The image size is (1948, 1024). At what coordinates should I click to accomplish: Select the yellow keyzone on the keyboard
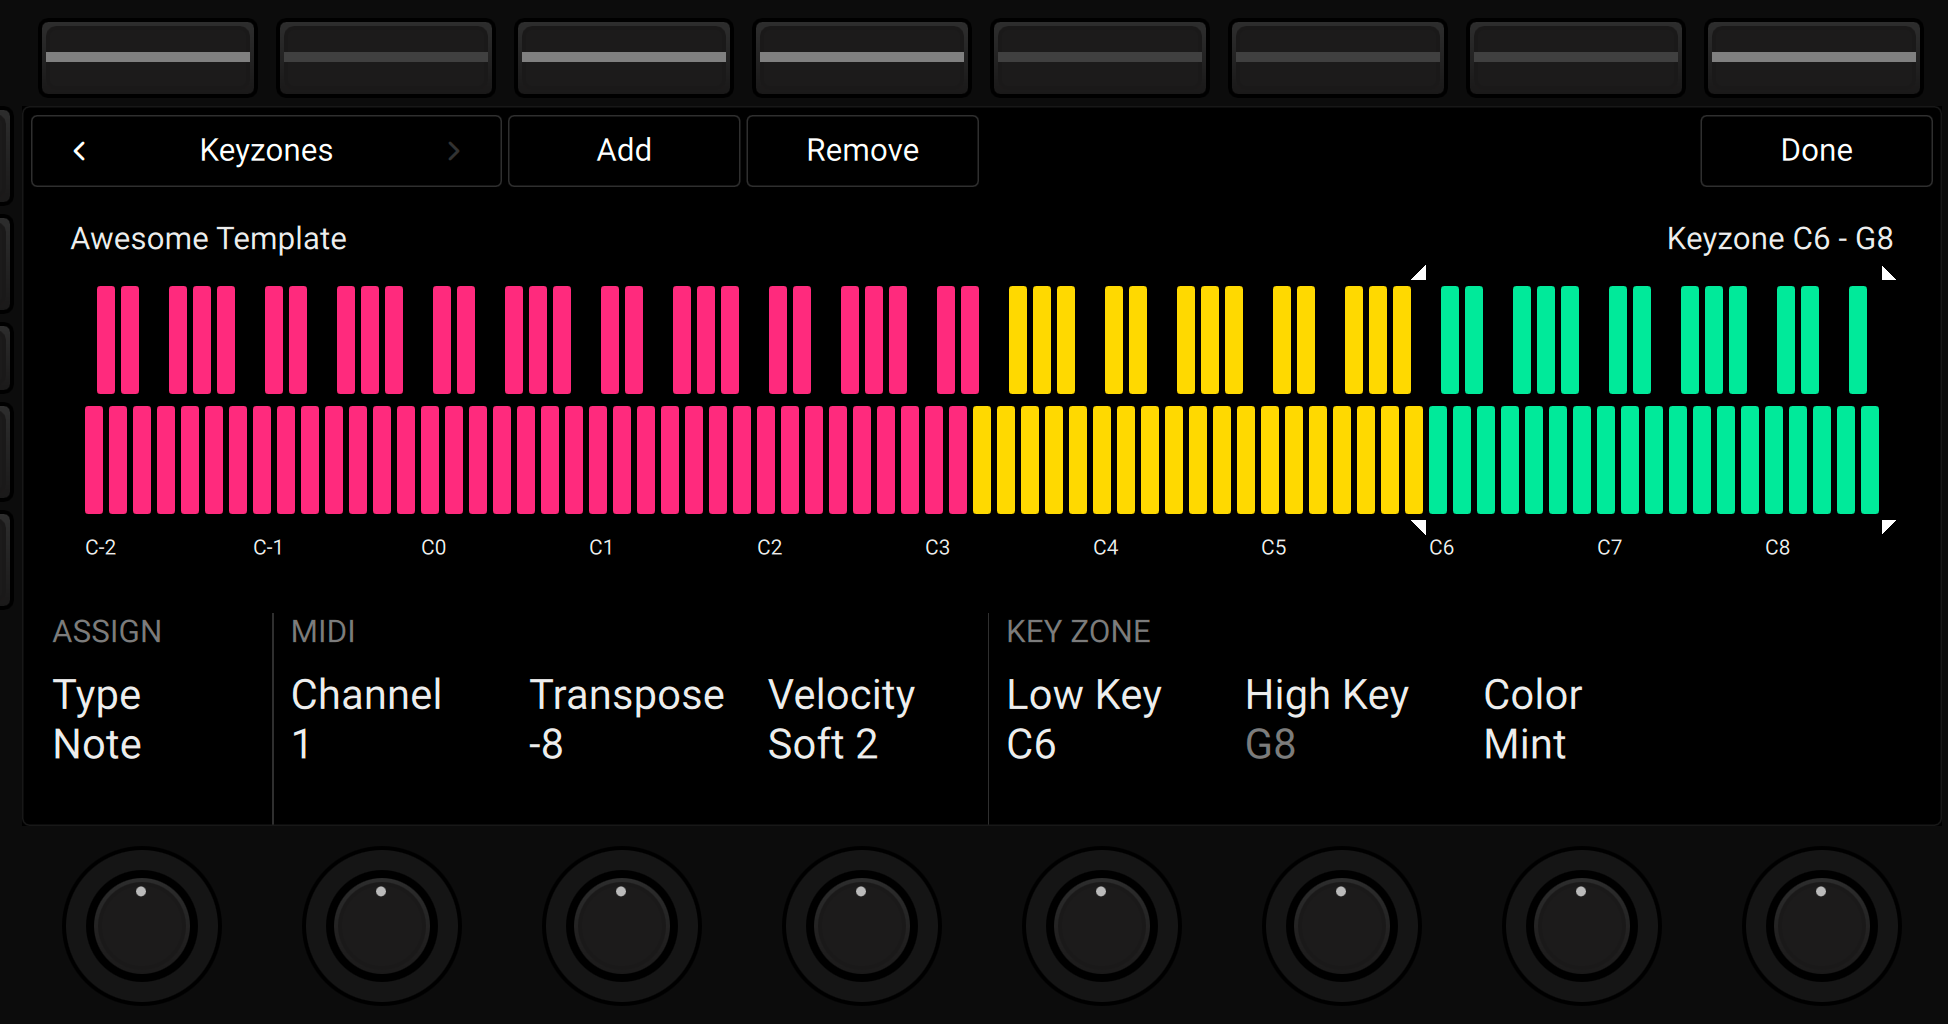tap(1200, 460)
